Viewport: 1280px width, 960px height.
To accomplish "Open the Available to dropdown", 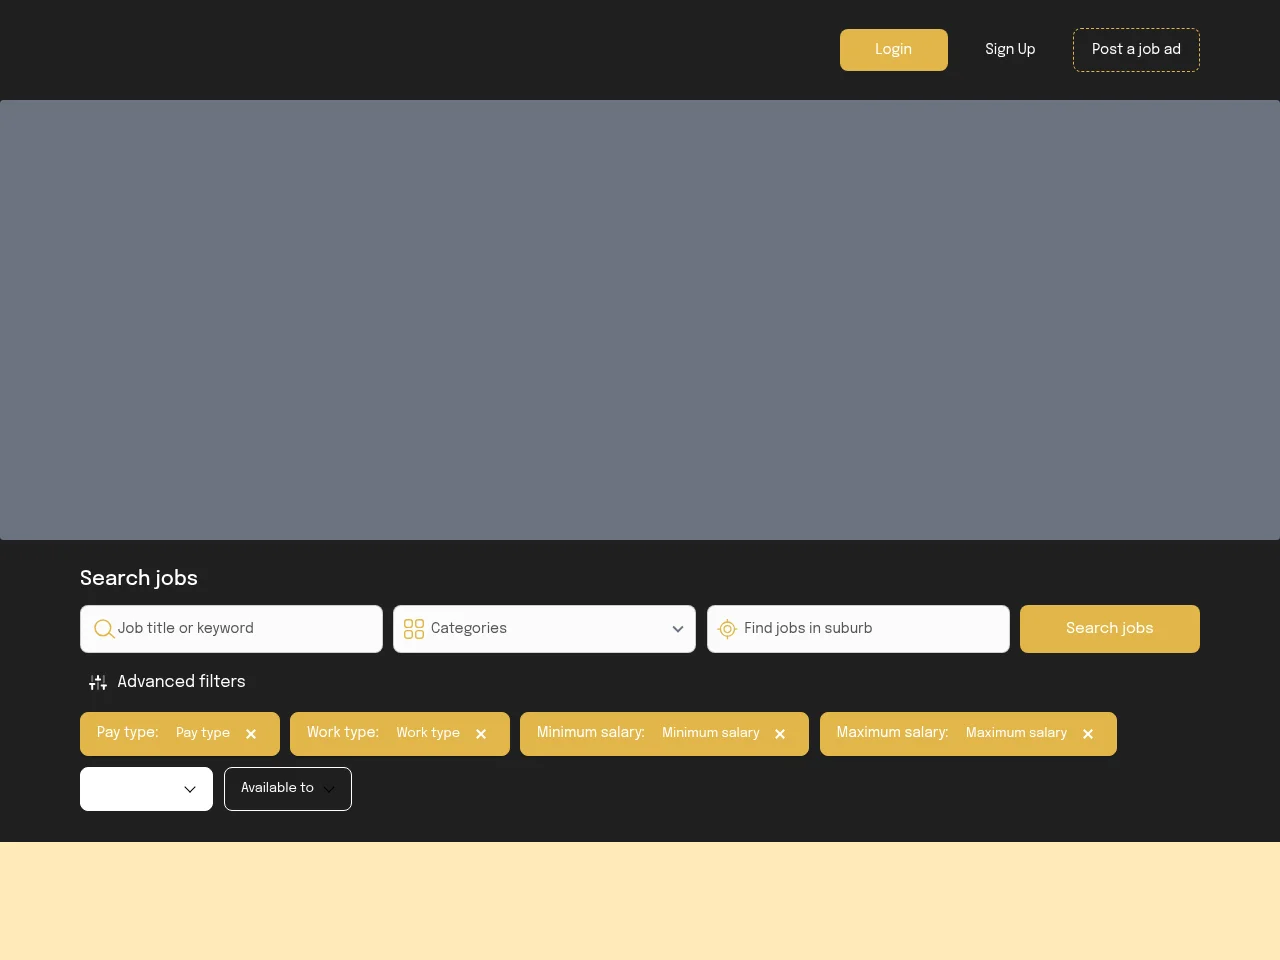I will tap(288, 789).
